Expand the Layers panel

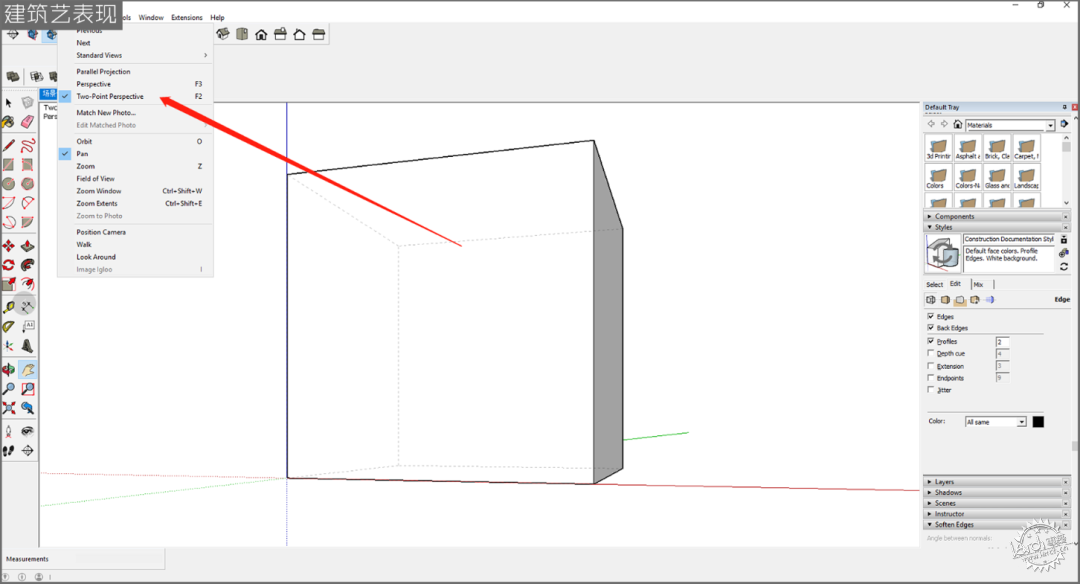(x=995, y=482)
